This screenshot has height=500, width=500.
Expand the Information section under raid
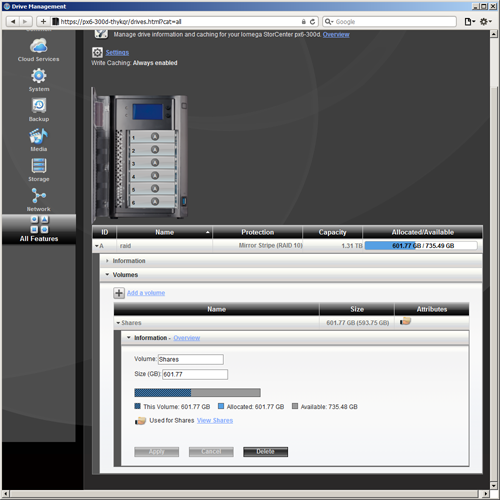click(x=107, y=261)
